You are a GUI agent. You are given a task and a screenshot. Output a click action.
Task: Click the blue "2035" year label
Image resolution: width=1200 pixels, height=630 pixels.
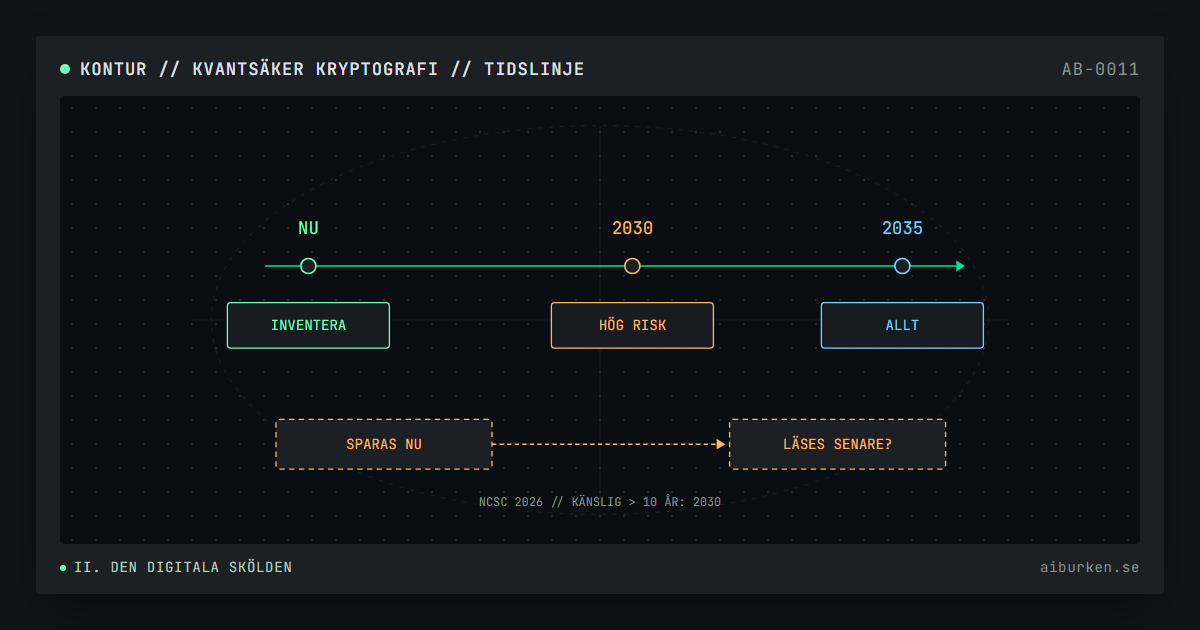tap(902, 228)
